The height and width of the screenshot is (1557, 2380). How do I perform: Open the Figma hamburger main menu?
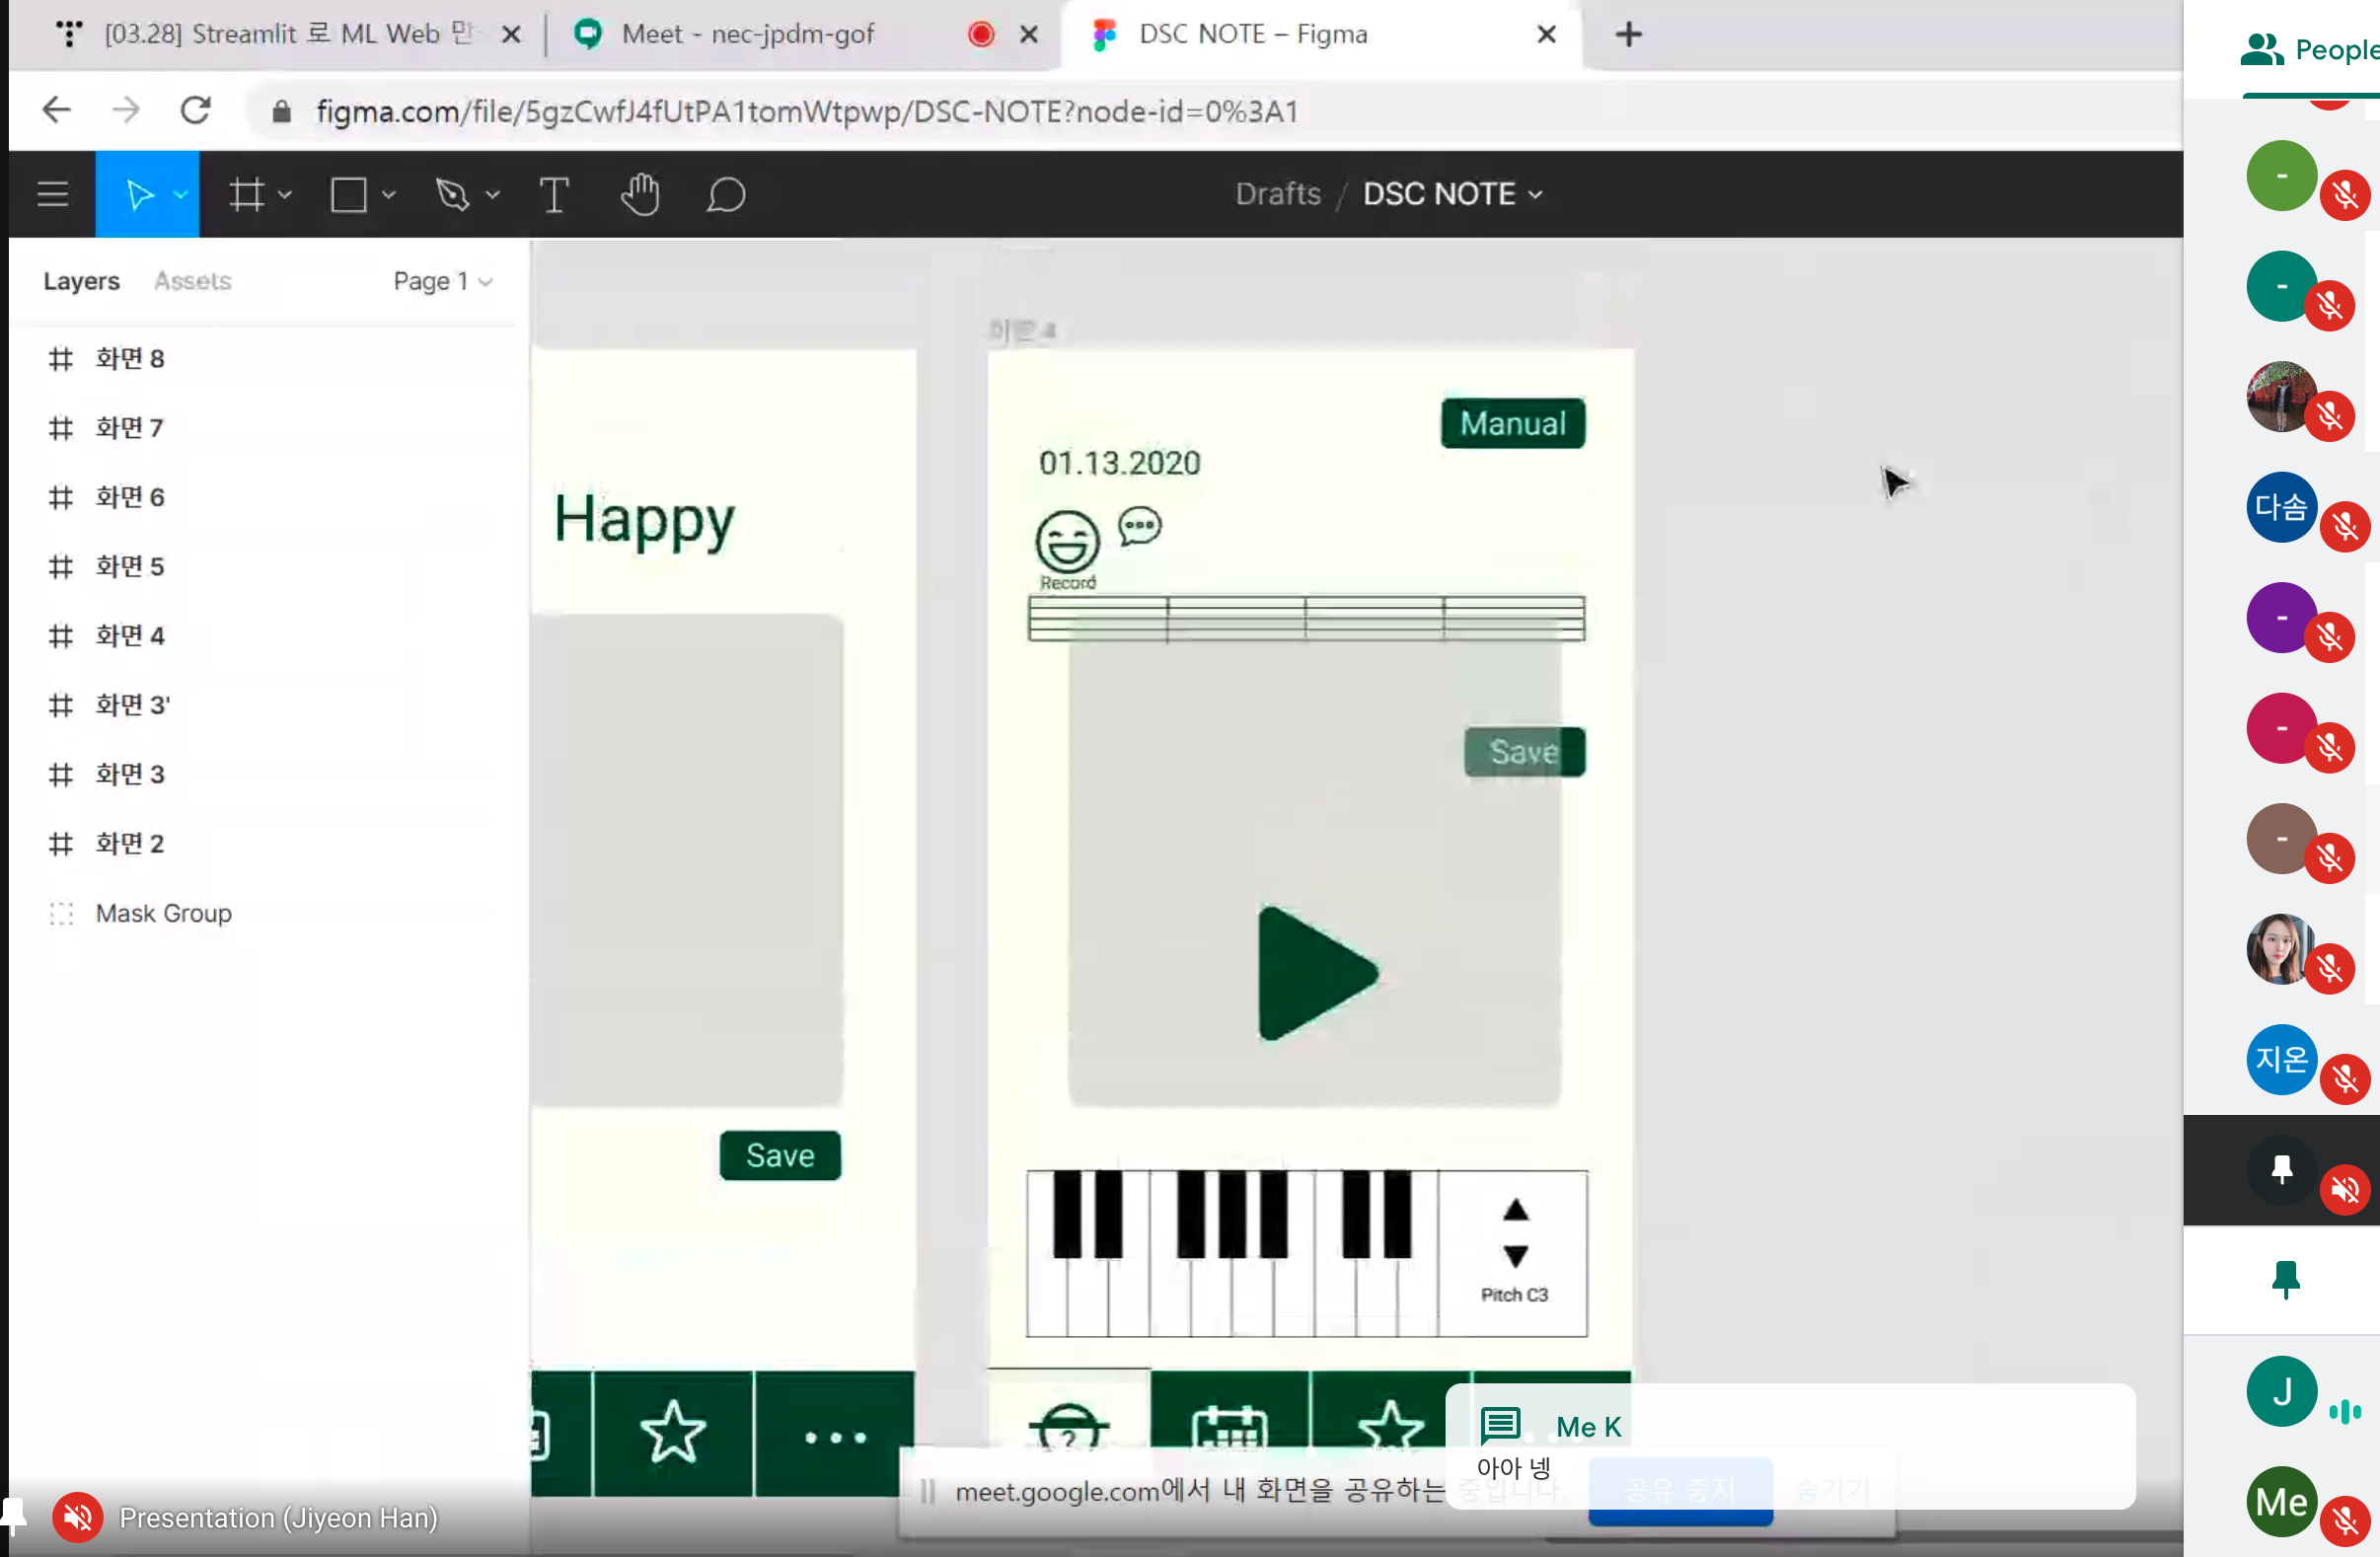pyautogui.click(x=52, y=194)
